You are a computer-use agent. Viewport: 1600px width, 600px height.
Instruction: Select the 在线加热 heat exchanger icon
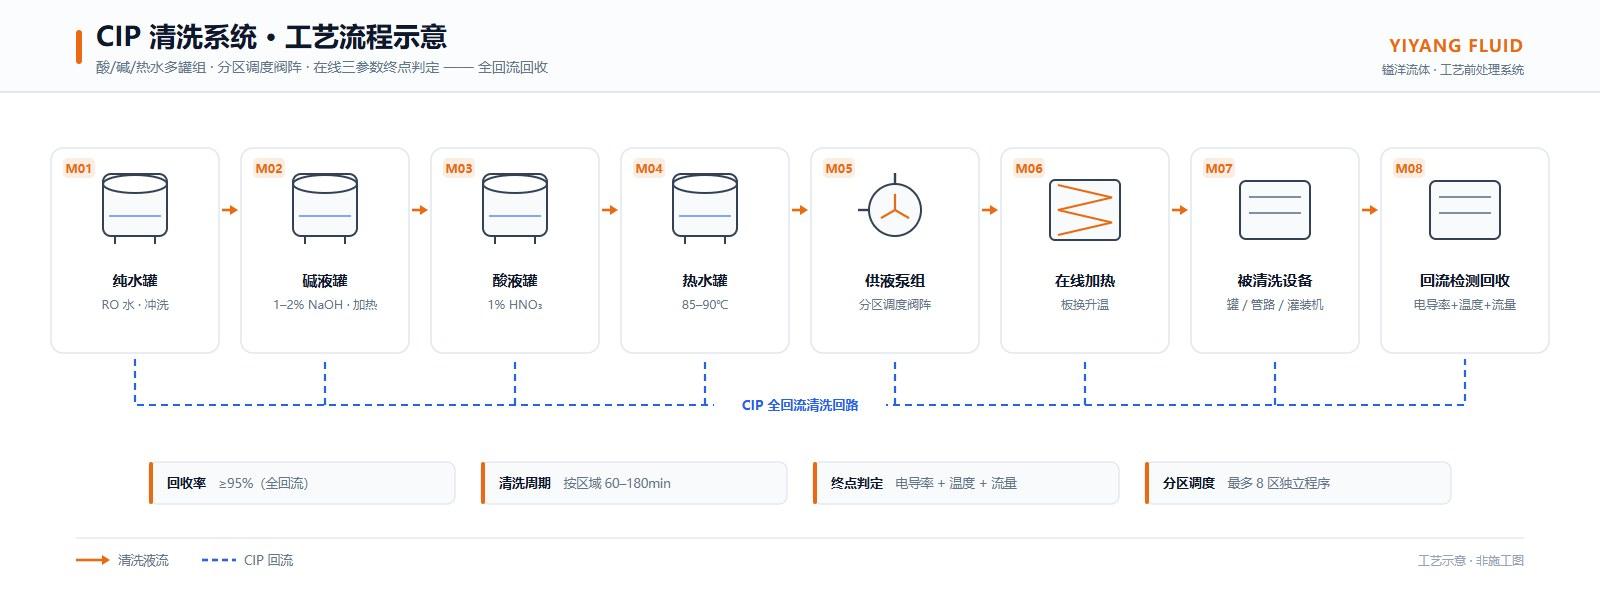pos(1085,210)
